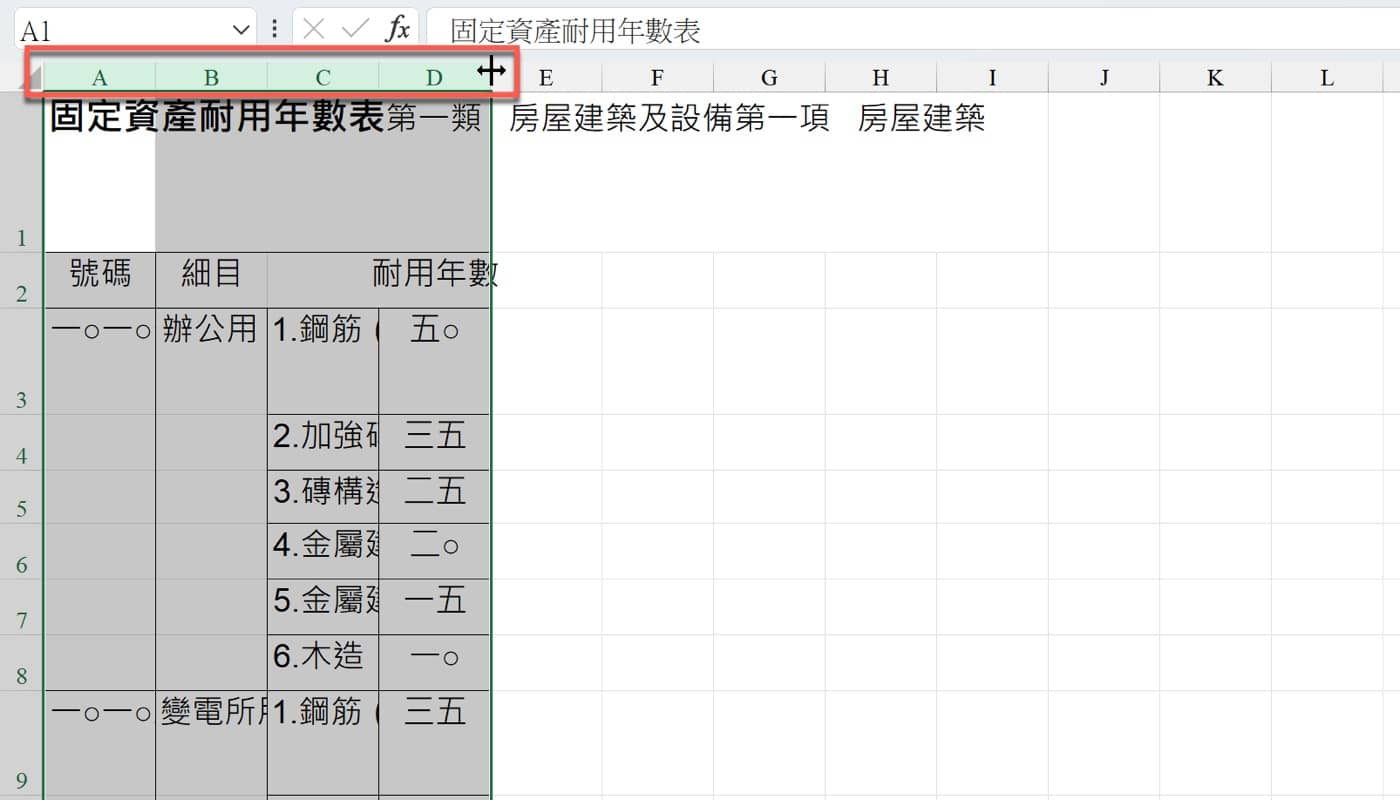Image resolution: width=1400 pixels, height=800 pixels.
Task: Select column G header
Action: pos(769,78)
